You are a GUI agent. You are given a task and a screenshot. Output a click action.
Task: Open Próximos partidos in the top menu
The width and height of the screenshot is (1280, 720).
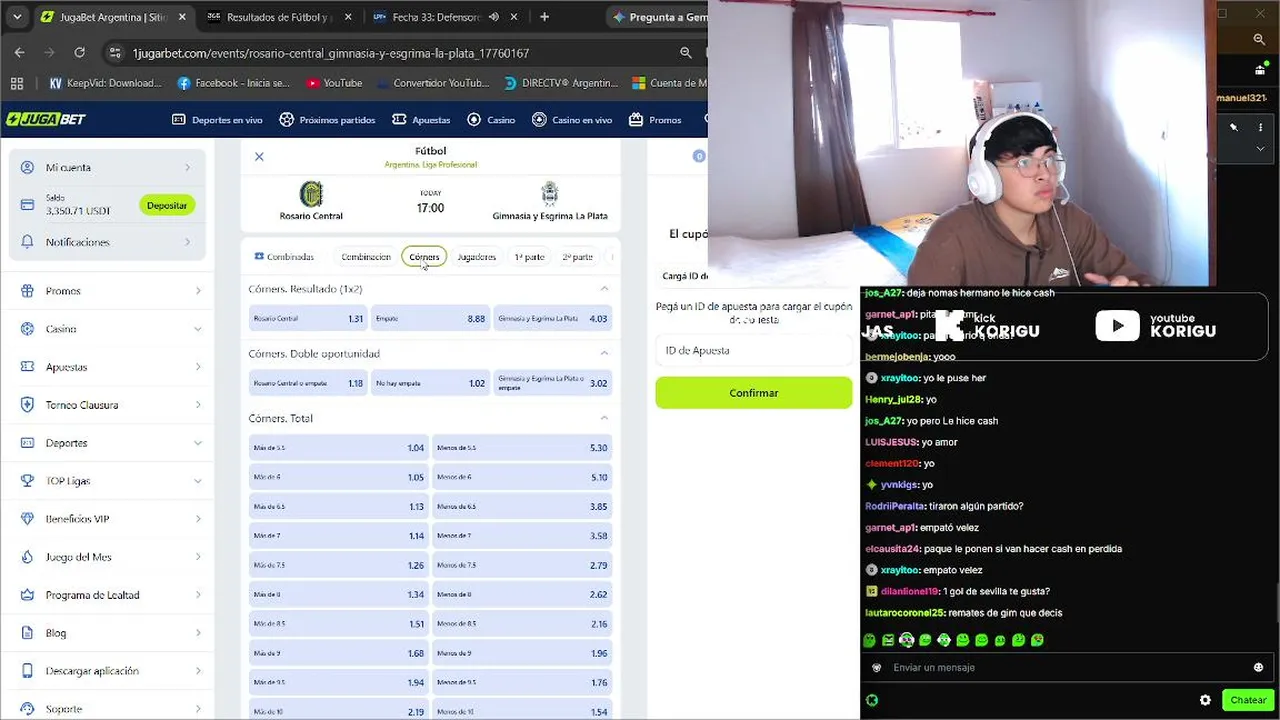tap(327, 120)
